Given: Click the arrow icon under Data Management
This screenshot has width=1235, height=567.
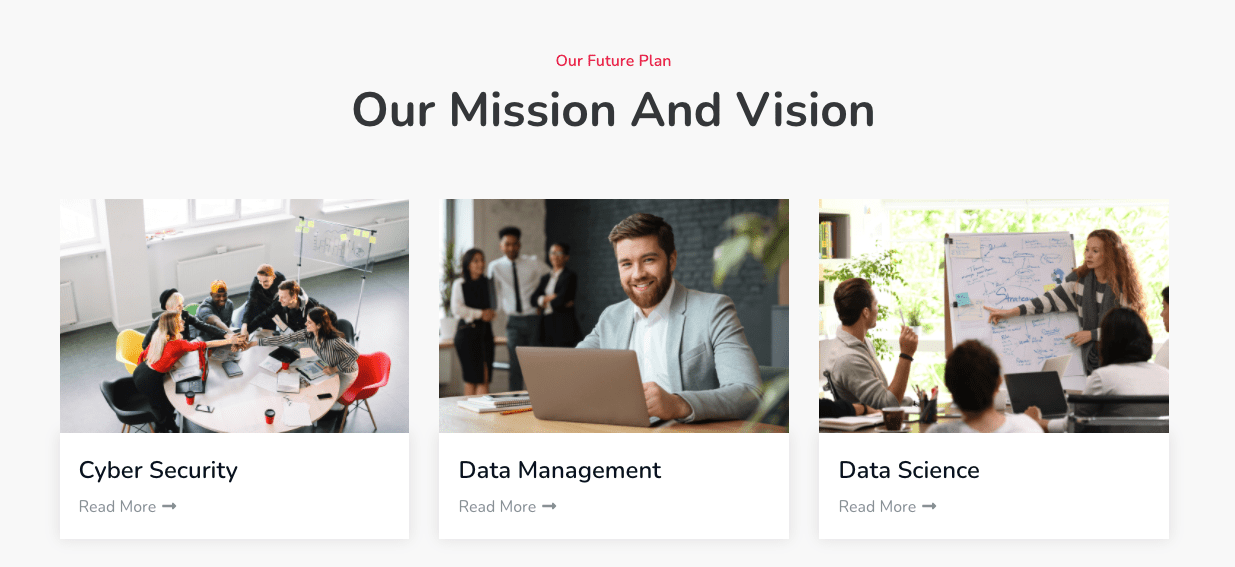Looking at the screenshot, I should tap(549, 506).
